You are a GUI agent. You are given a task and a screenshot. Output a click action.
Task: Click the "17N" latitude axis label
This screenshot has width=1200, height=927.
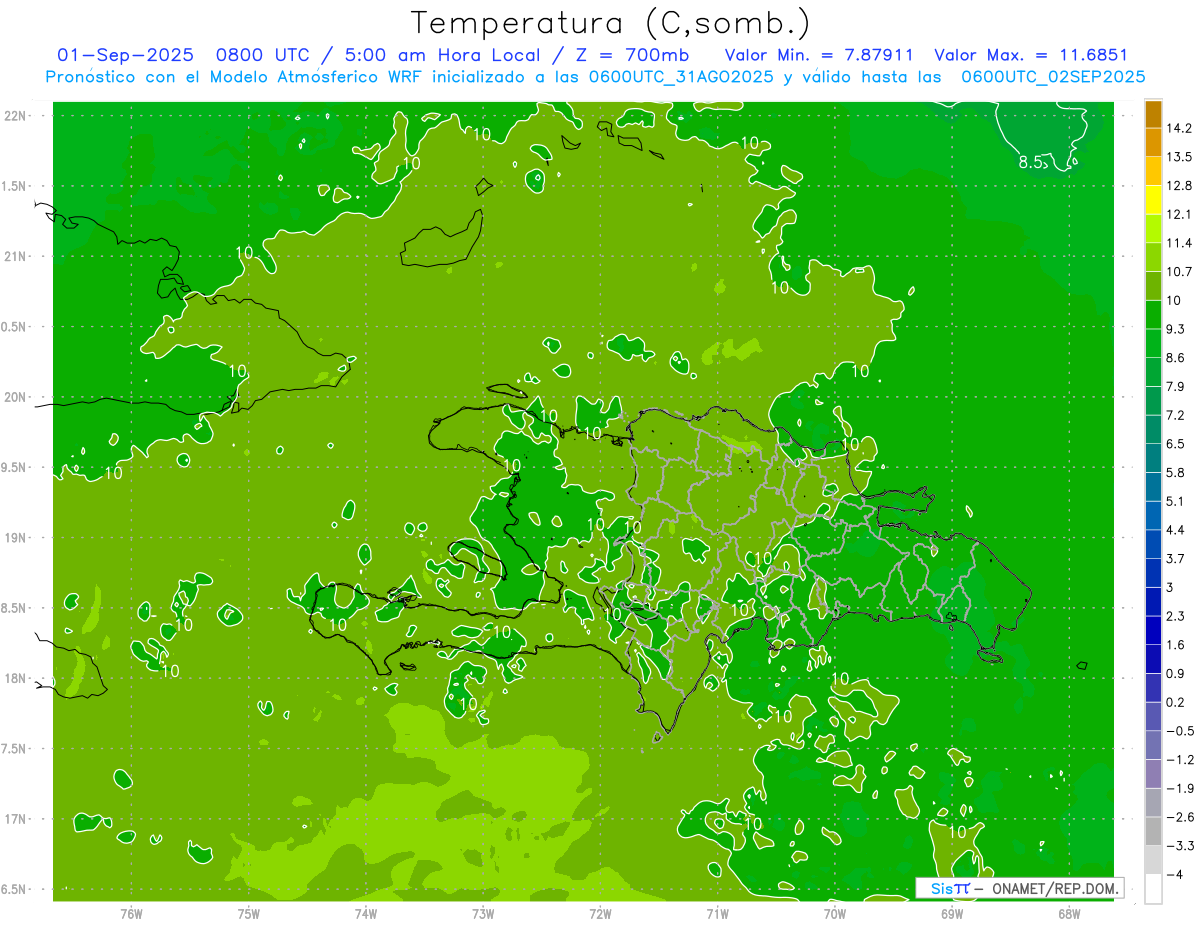(x=15, y=819)
